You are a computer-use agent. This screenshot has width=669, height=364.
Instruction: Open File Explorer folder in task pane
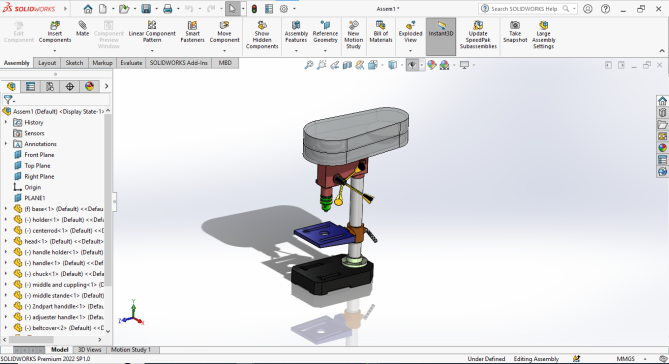tap(662, 125)
